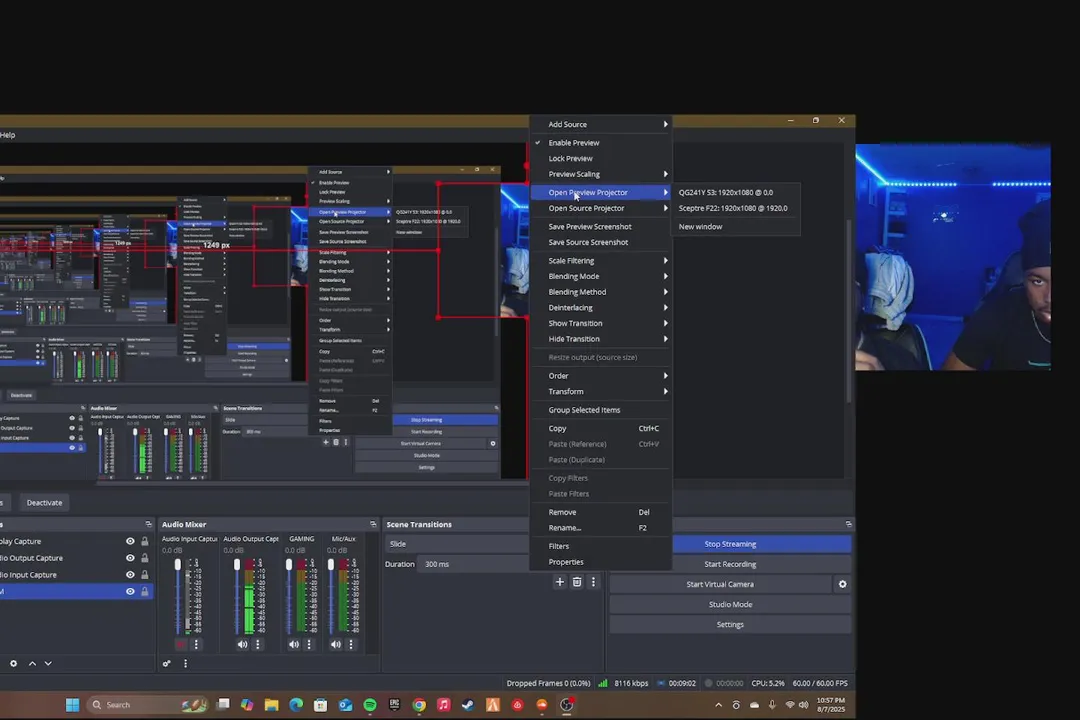Image resolution: width=1080 pixels, height=720 pixels.
Task: Open source properties gear below sources list
Action: 13,664
